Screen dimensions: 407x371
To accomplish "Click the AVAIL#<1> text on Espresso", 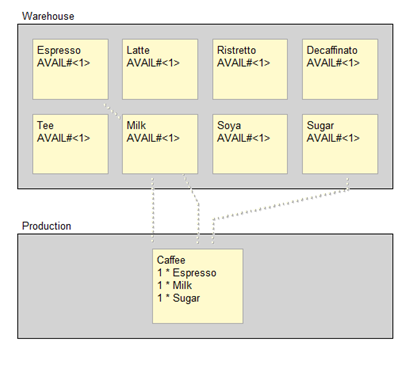I will coord(63,63).
